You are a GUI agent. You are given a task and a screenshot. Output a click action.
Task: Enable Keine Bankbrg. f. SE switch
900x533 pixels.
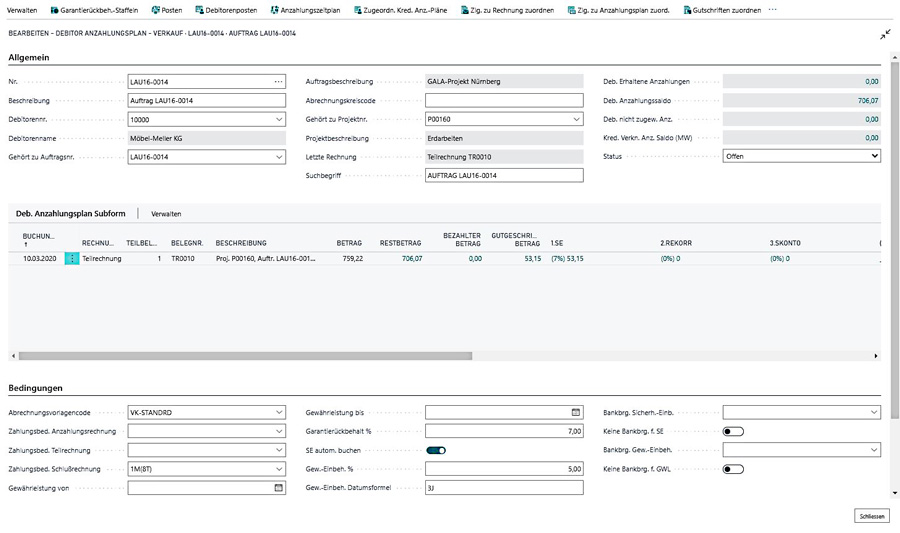coord(733,431)
